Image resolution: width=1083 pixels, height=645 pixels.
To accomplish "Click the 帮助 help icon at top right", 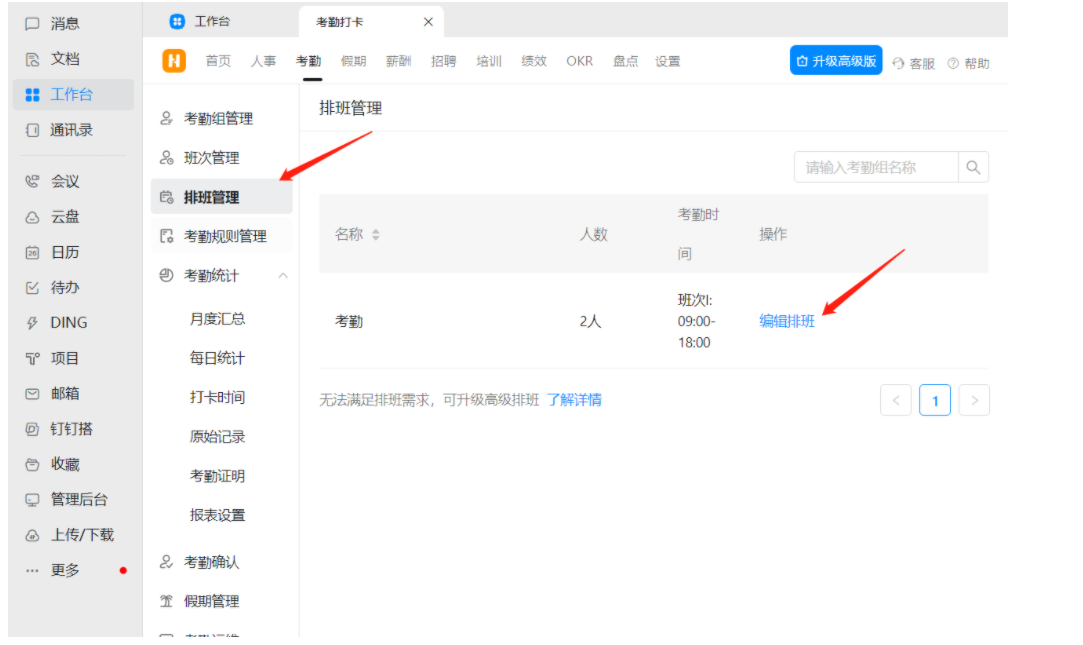I will (969, 61).
